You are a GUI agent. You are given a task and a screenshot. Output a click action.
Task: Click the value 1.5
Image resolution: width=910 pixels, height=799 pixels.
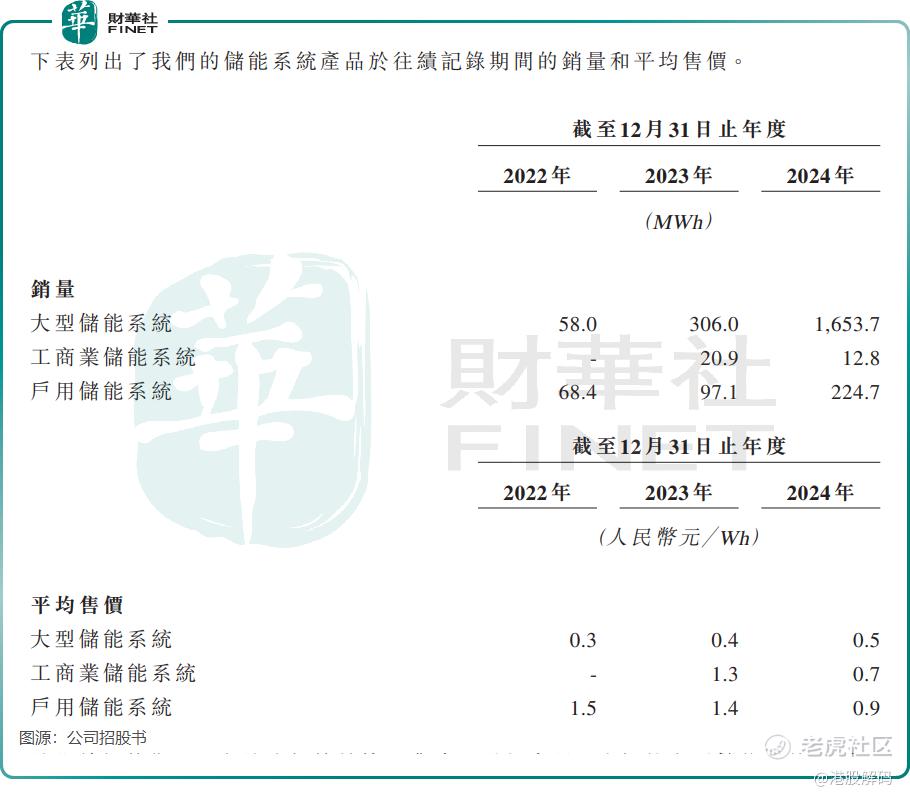[x=583, y=708]
